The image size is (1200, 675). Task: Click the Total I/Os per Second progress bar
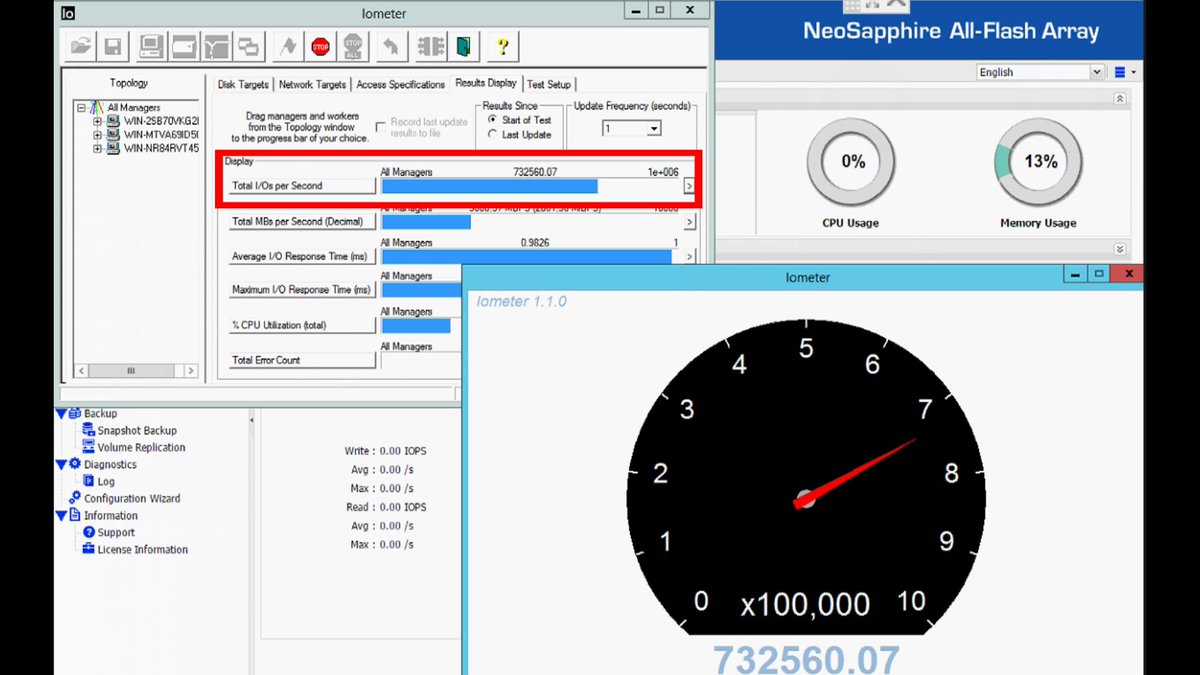point(530,186)
